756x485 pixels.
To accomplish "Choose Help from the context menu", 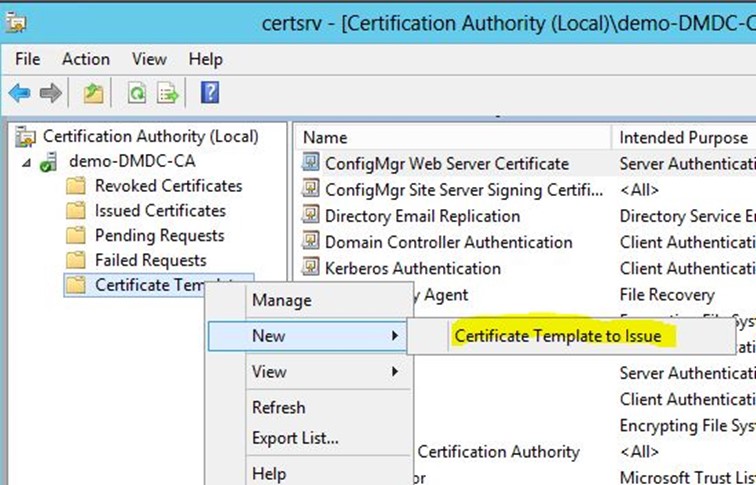I will point(269,474).
